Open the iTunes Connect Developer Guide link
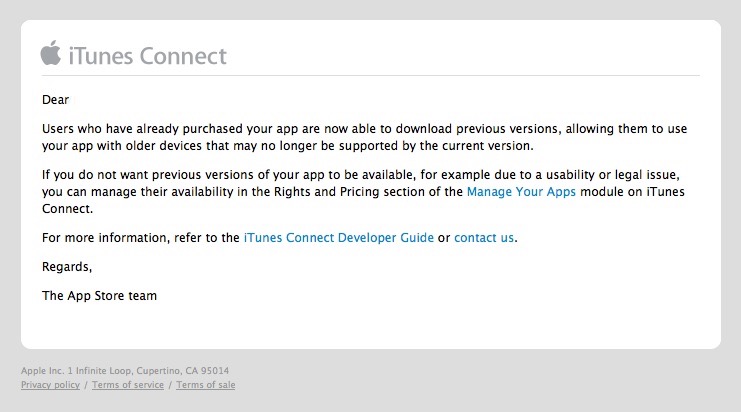This screenshot has height=412, width=741. click(x=339, y=238)
